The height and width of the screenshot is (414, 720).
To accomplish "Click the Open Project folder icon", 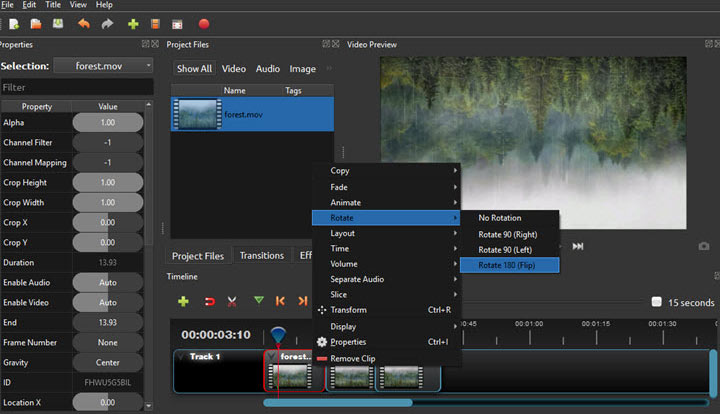I will (x=36, y=23).
